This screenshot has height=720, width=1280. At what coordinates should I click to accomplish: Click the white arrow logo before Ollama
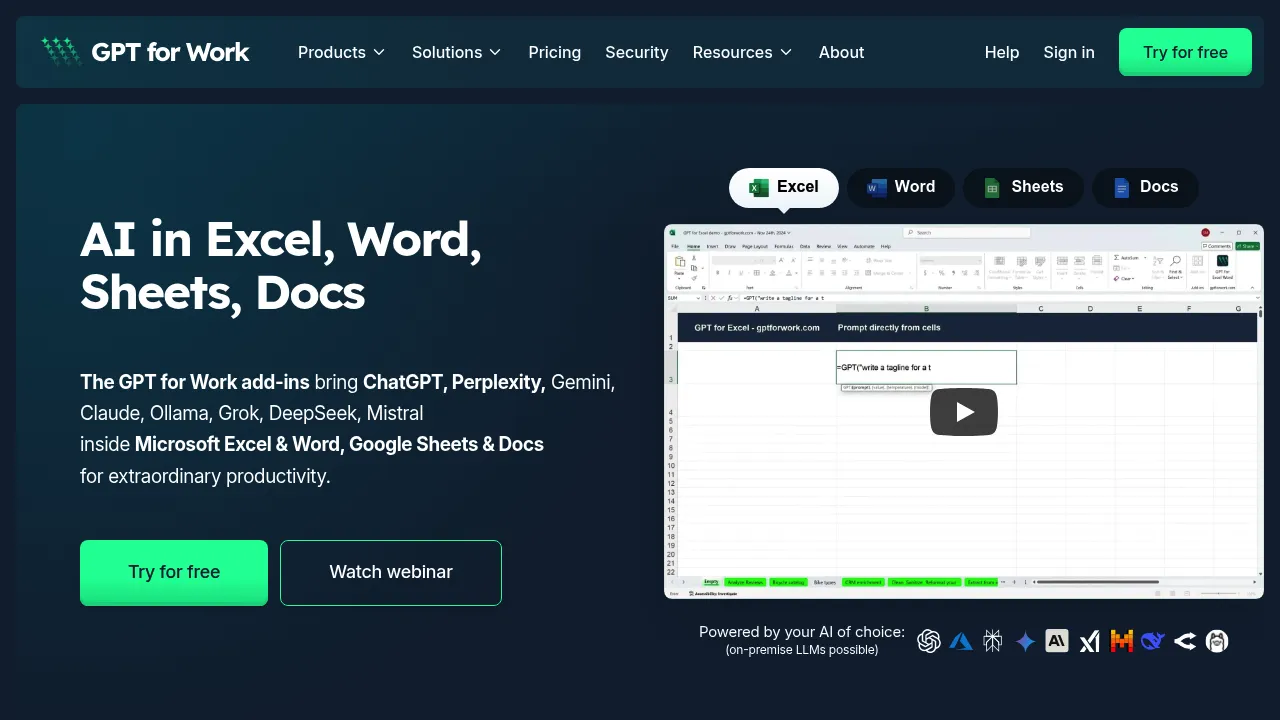click(1185, 641)
